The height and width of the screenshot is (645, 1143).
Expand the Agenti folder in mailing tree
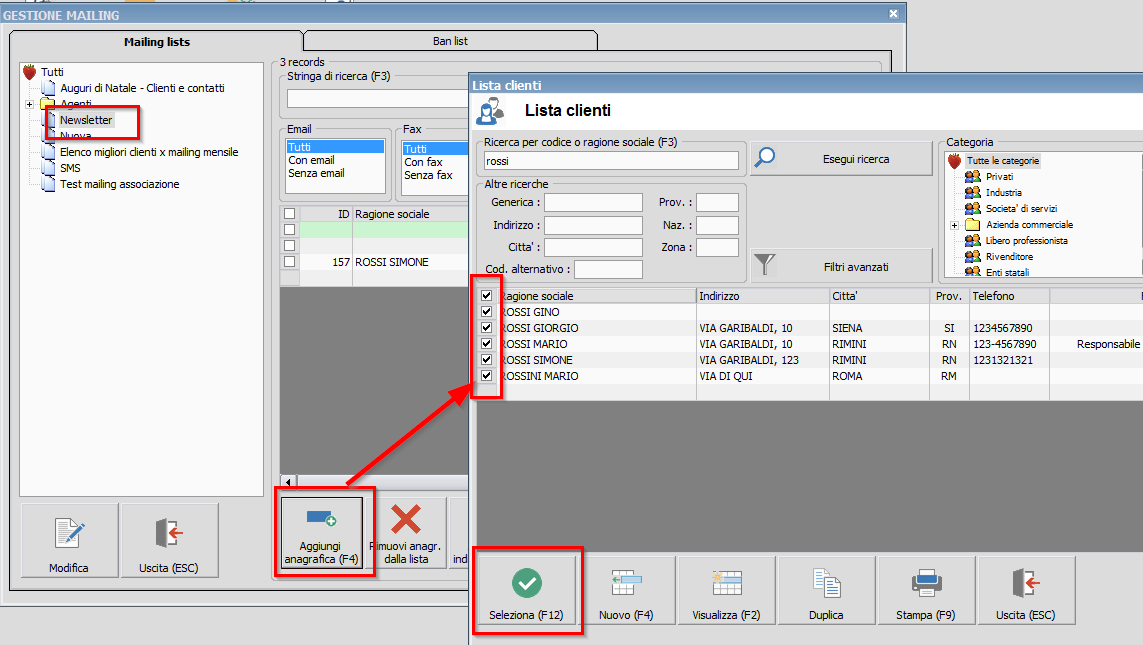tap(30, 104)
